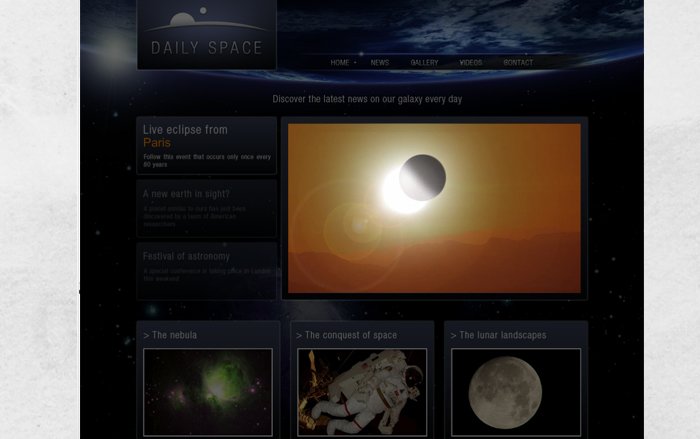The height and width of the screenshot is (439, 700).
Task: Open the NEWS navigation item
Action: 380,63
